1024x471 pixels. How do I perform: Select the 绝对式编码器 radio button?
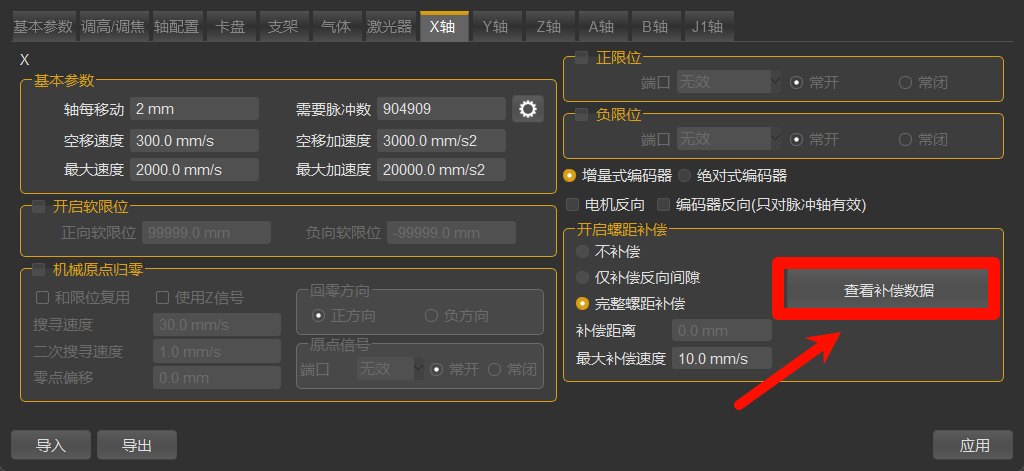pos(684,176)
